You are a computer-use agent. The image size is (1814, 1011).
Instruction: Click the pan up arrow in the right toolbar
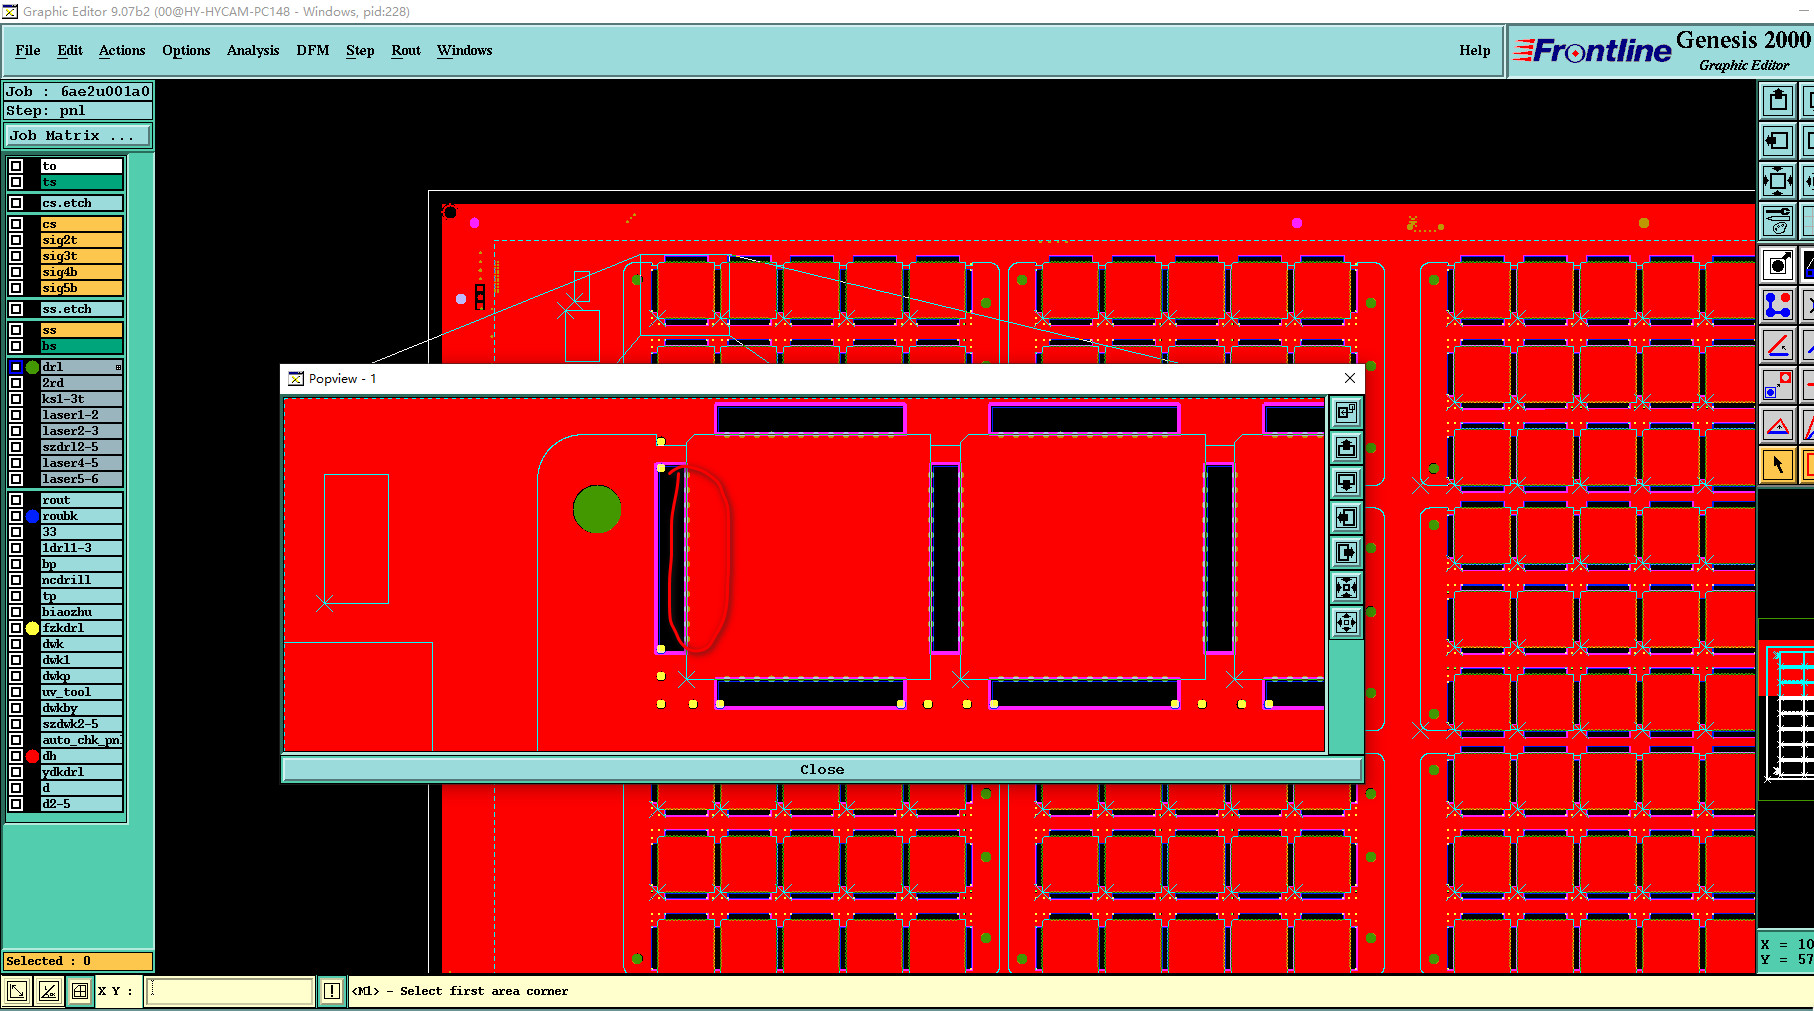1778,100
